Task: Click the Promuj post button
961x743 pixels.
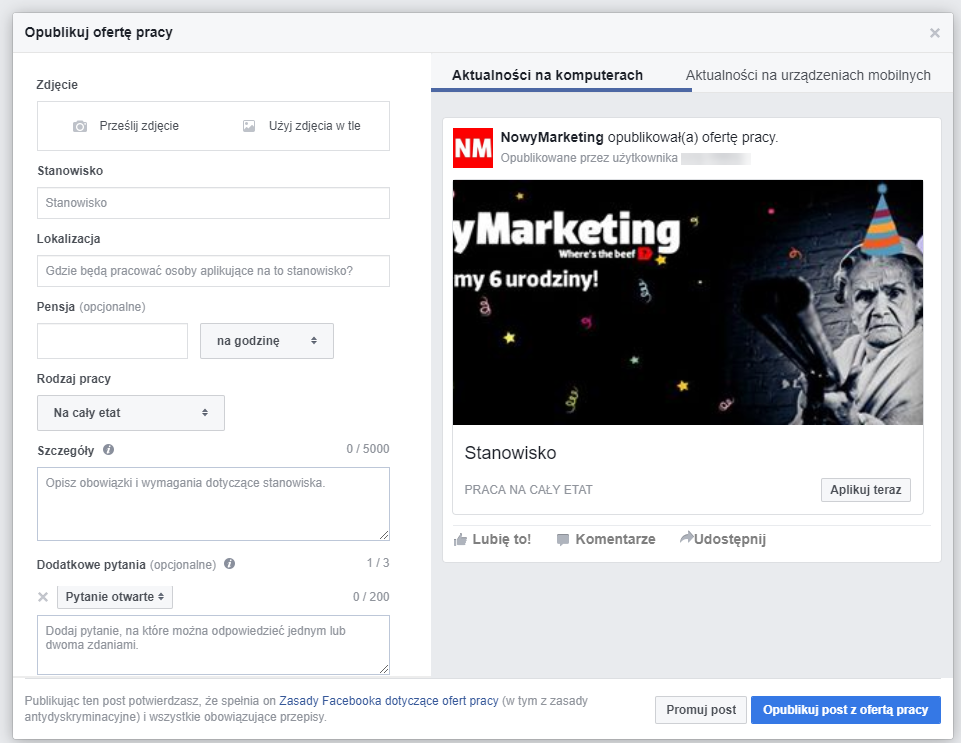Action: tap(701, 710)
